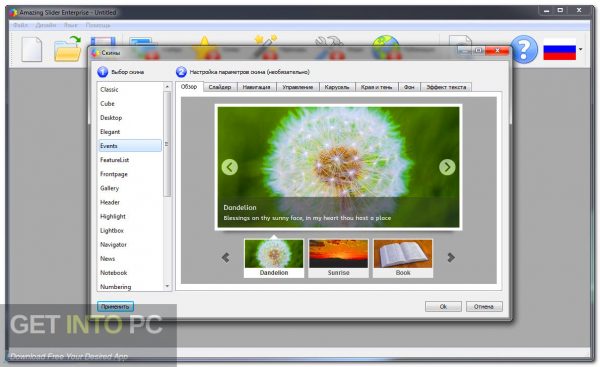
Task: Close the Скины dialog with red X
Action: tap(497, 51)
